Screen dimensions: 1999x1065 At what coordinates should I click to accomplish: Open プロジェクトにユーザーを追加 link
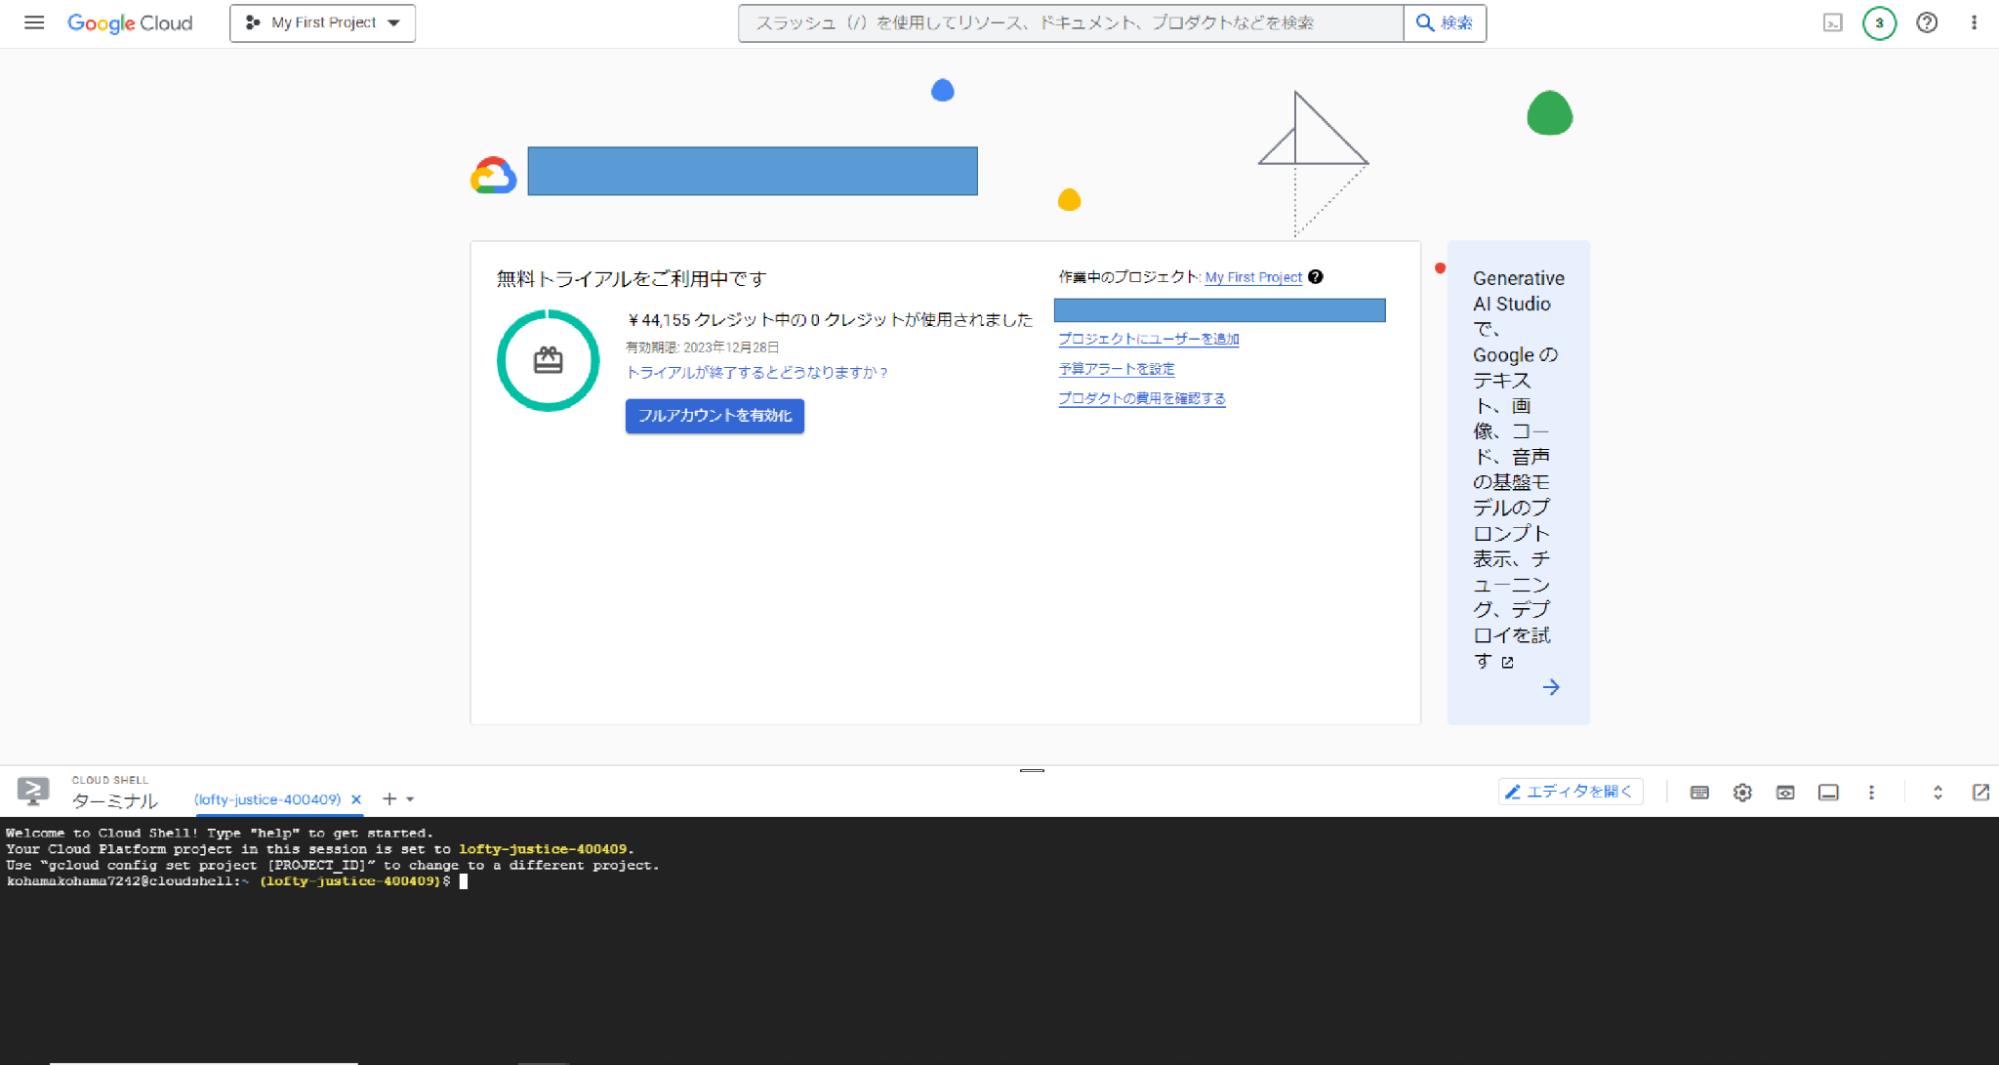[x=1149, y=339]
